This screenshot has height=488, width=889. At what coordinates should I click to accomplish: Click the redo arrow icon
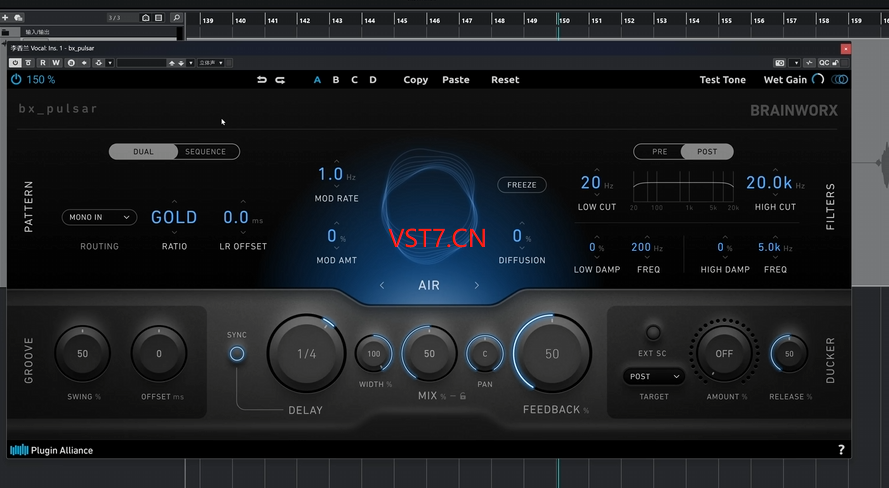[280, 80]
